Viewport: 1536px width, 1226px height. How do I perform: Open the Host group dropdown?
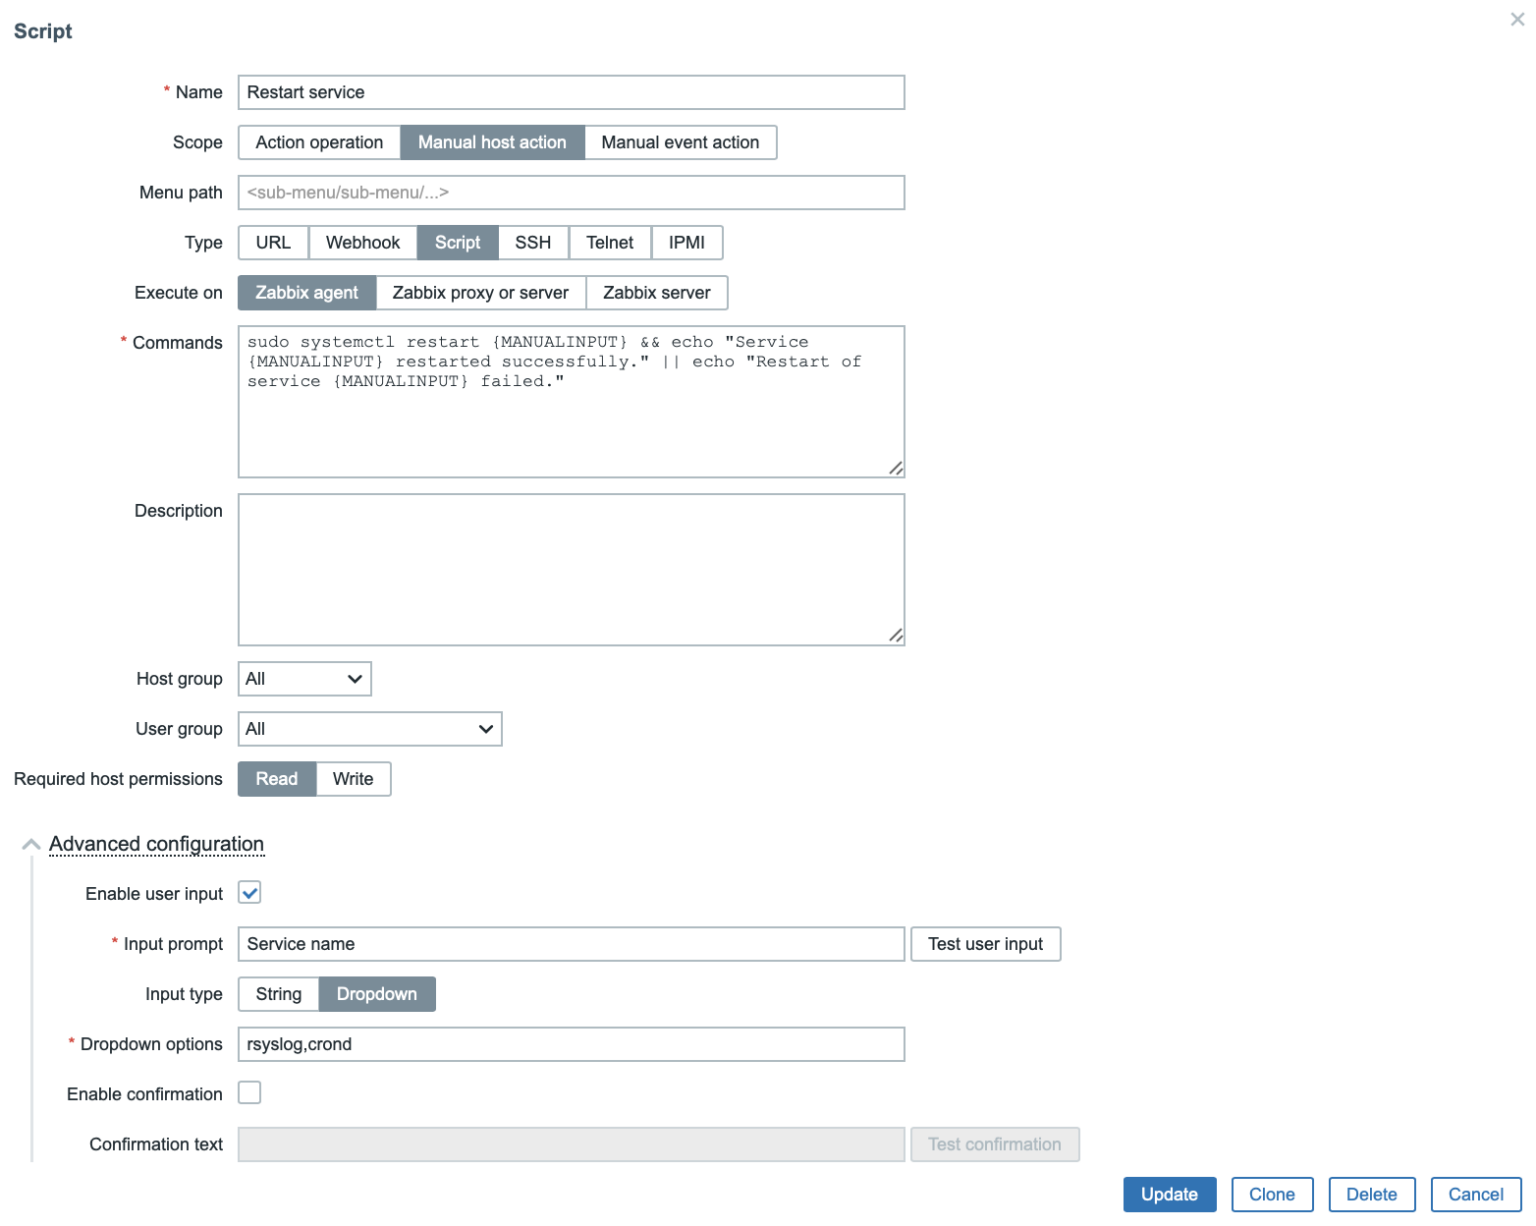point(303,678)
